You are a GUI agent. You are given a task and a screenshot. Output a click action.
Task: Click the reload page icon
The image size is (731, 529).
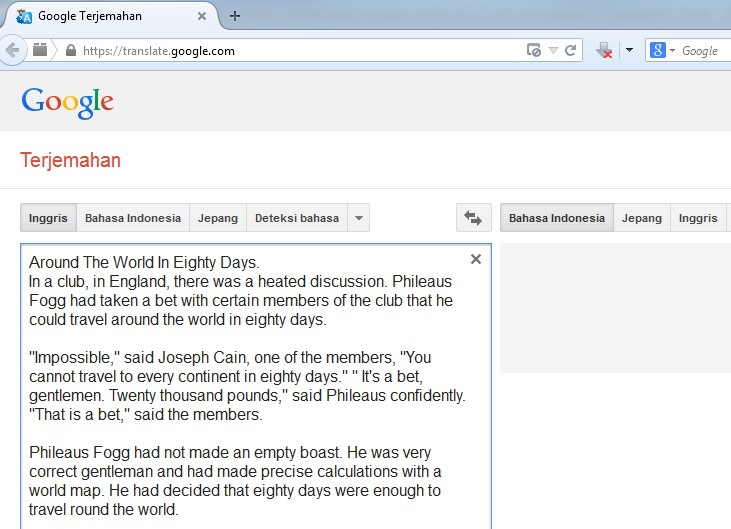click(x=570, y=50)
